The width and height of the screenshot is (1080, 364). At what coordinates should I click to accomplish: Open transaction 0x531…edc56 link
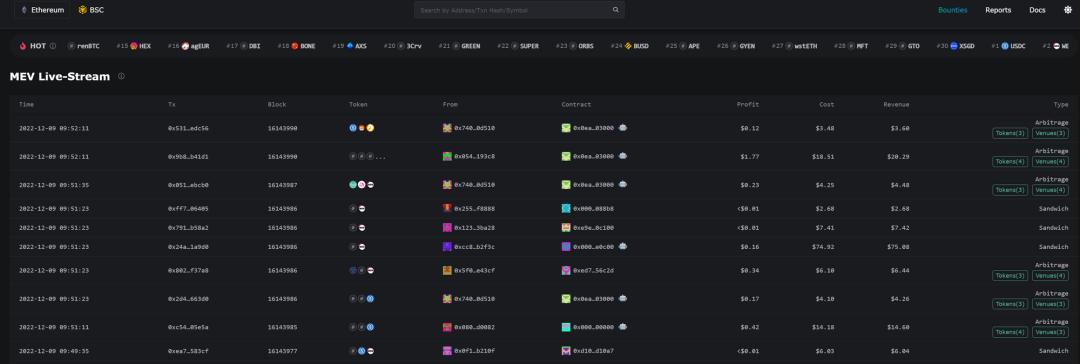pyautogui.click(x=188, y=128)
